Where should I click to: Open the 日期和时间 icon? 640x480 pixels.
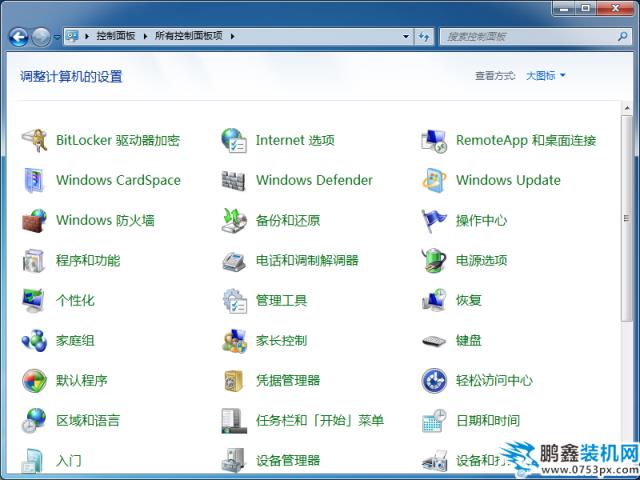pyautogui.click(x=434, y=420)
